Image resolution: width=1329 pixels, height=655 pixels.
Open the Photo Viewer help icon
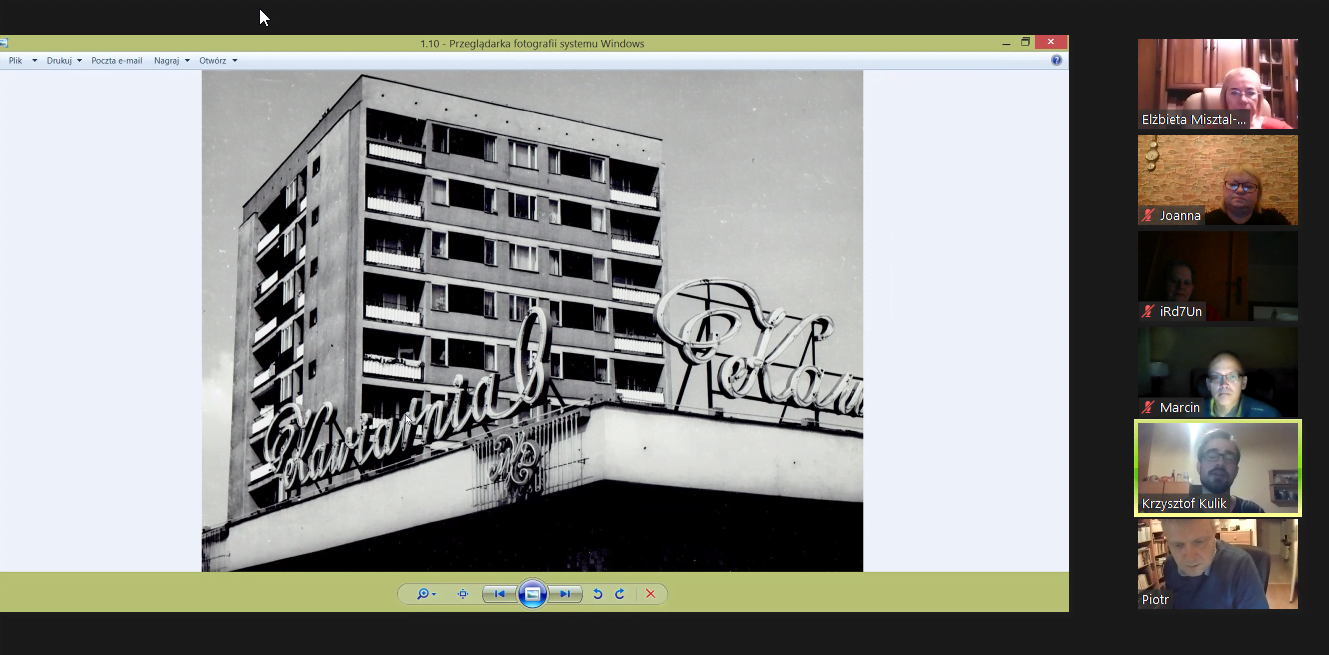[1057, 61]
